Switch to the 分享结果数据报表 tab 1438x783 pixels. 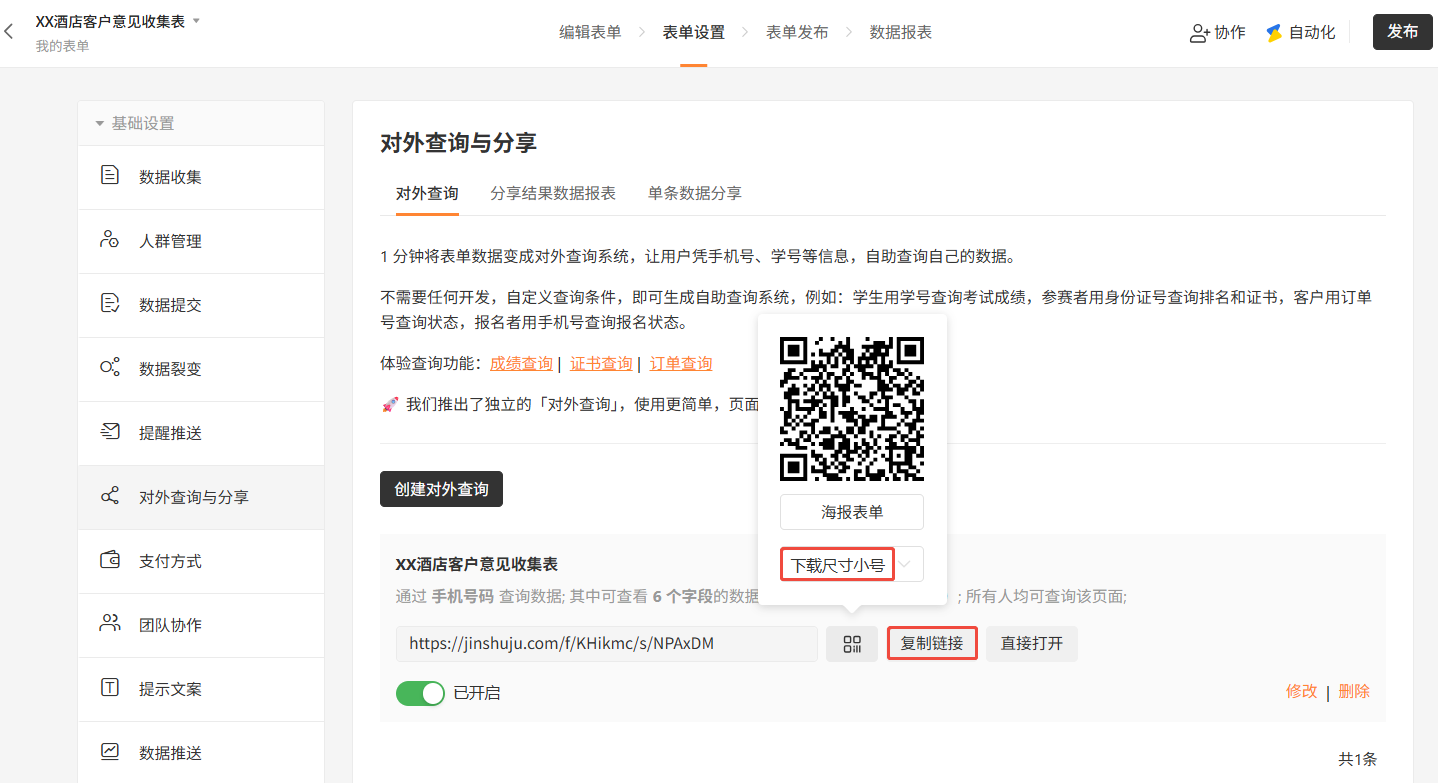tap(553, 193)
